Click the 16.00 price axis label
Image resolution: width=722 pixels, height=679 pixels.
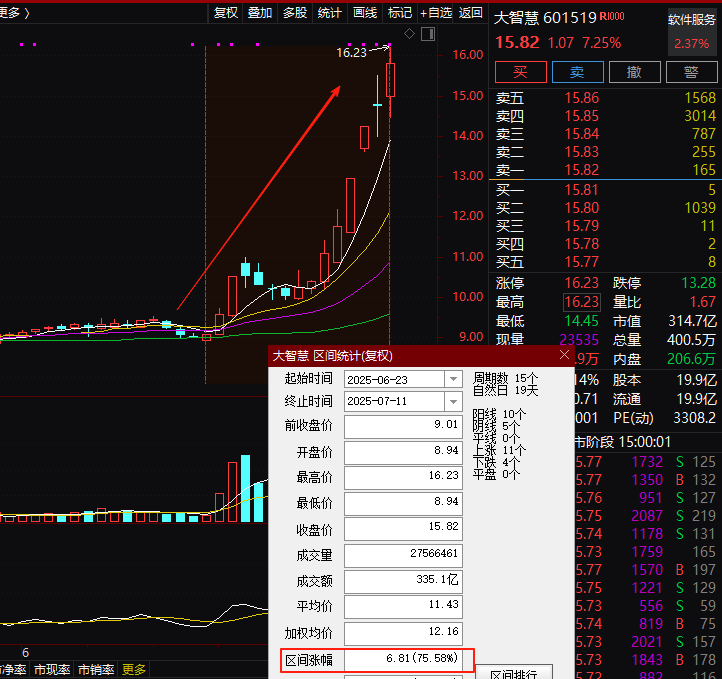point(468,55)
